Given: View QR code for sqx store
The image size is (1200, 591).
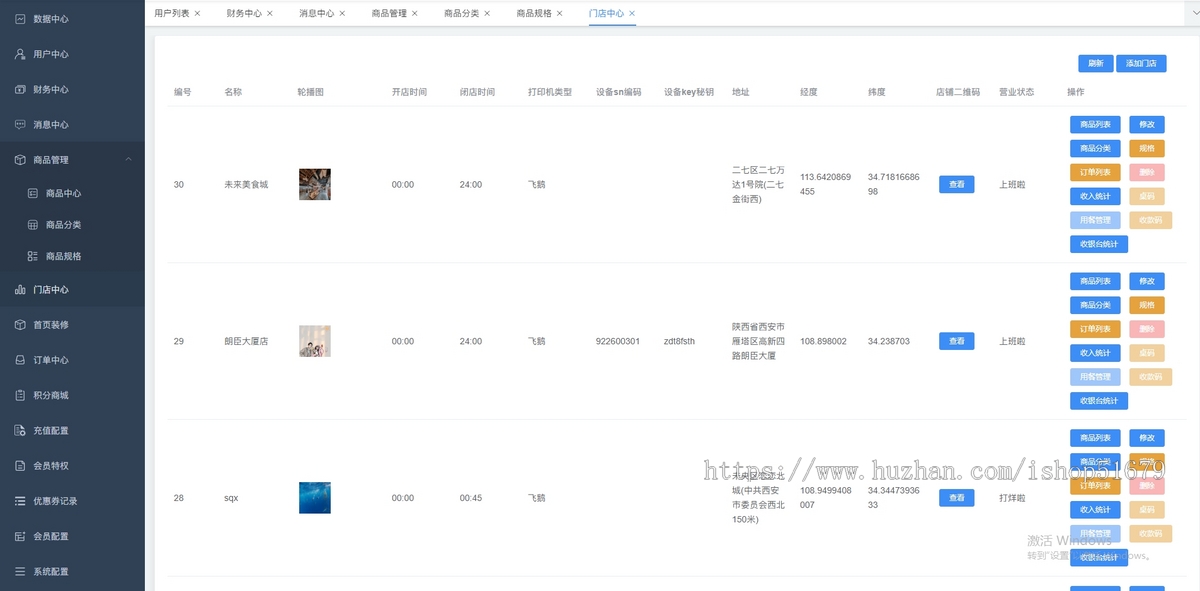Looking at the screenshot, I should tap(956, 497).
